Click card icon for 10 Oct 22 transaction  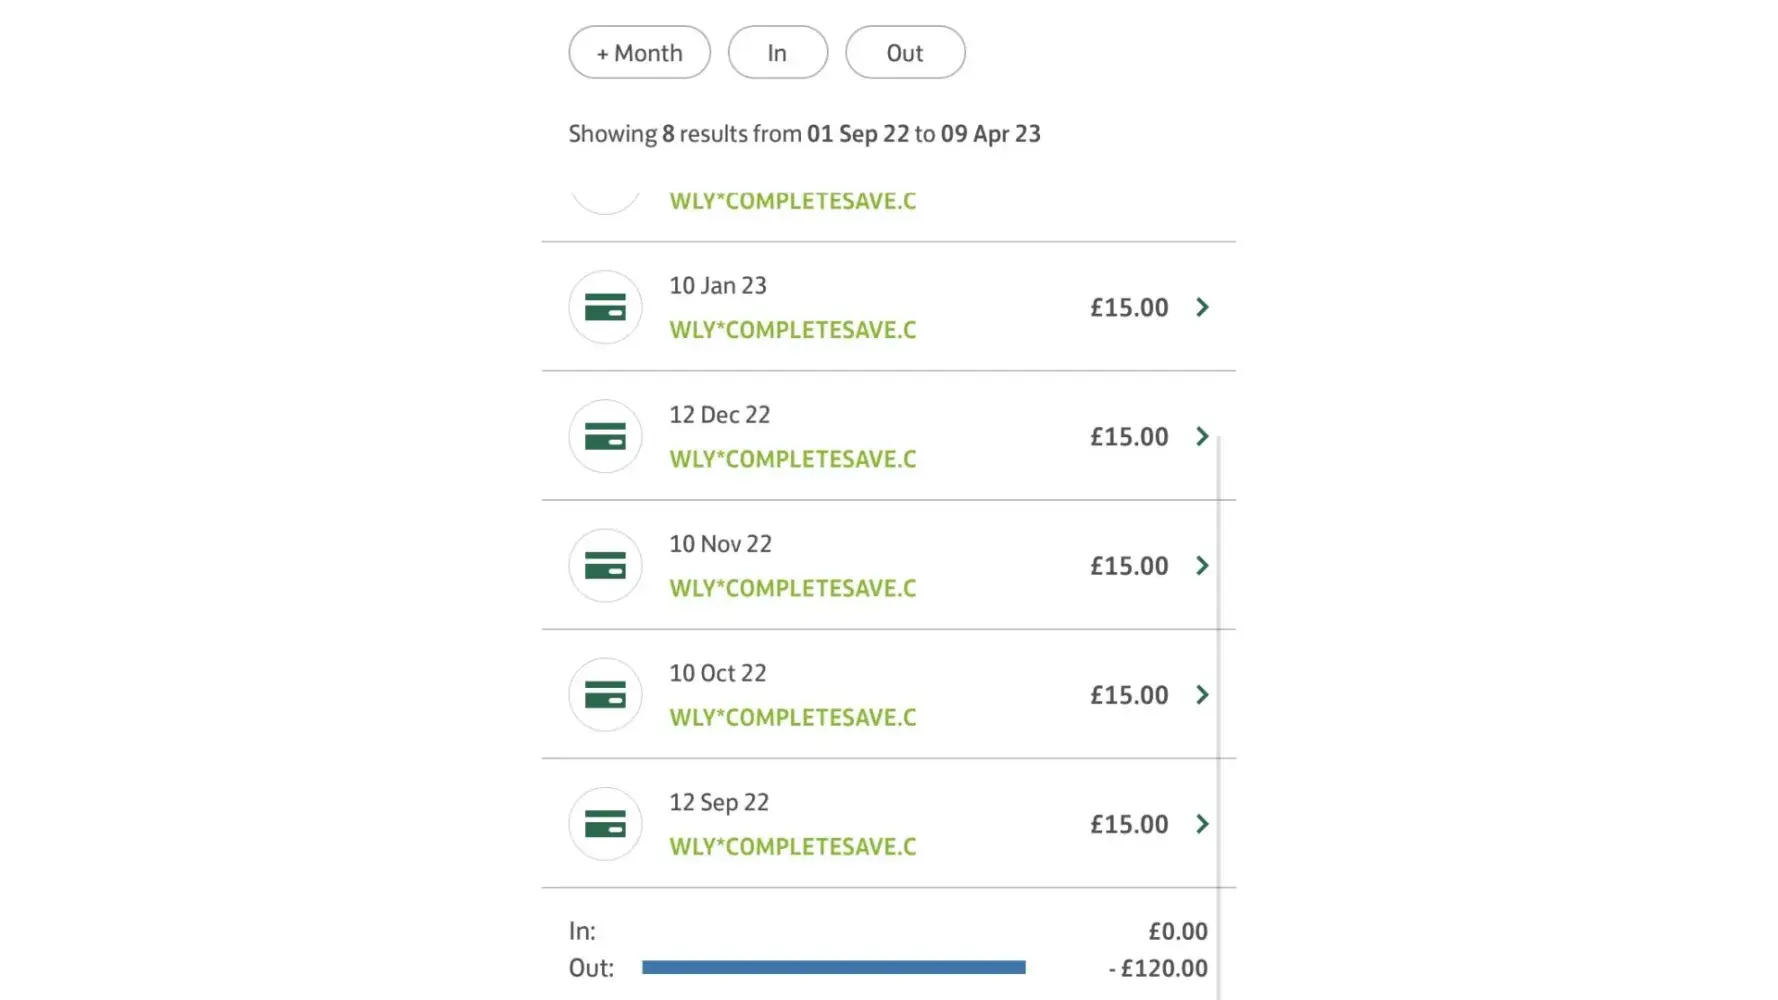(x=605, y=694)
